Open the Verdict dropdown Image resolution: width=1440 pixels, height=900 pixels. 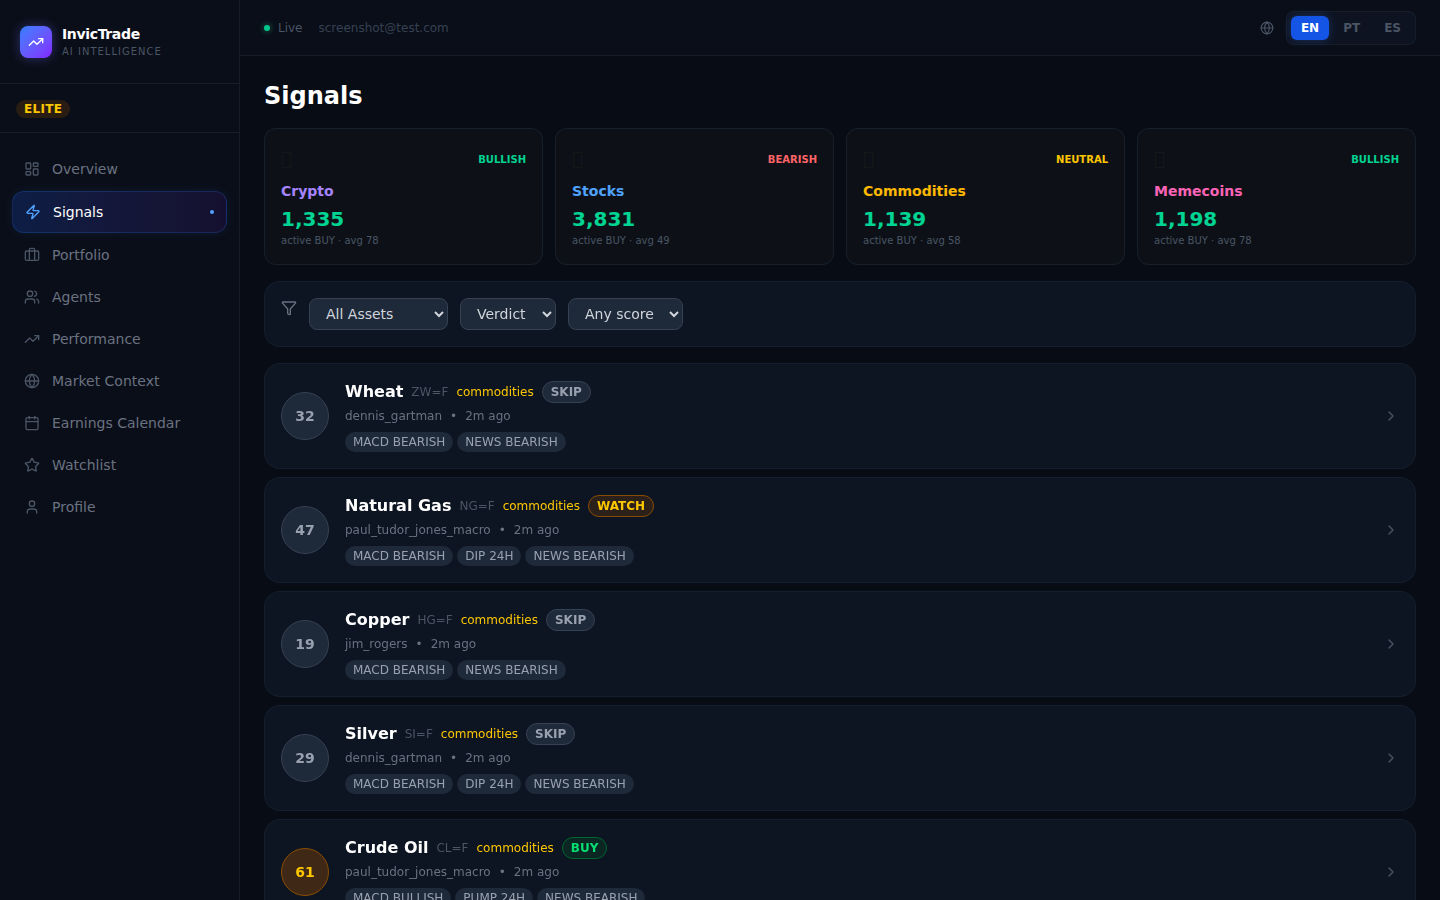tap(507, 313)
